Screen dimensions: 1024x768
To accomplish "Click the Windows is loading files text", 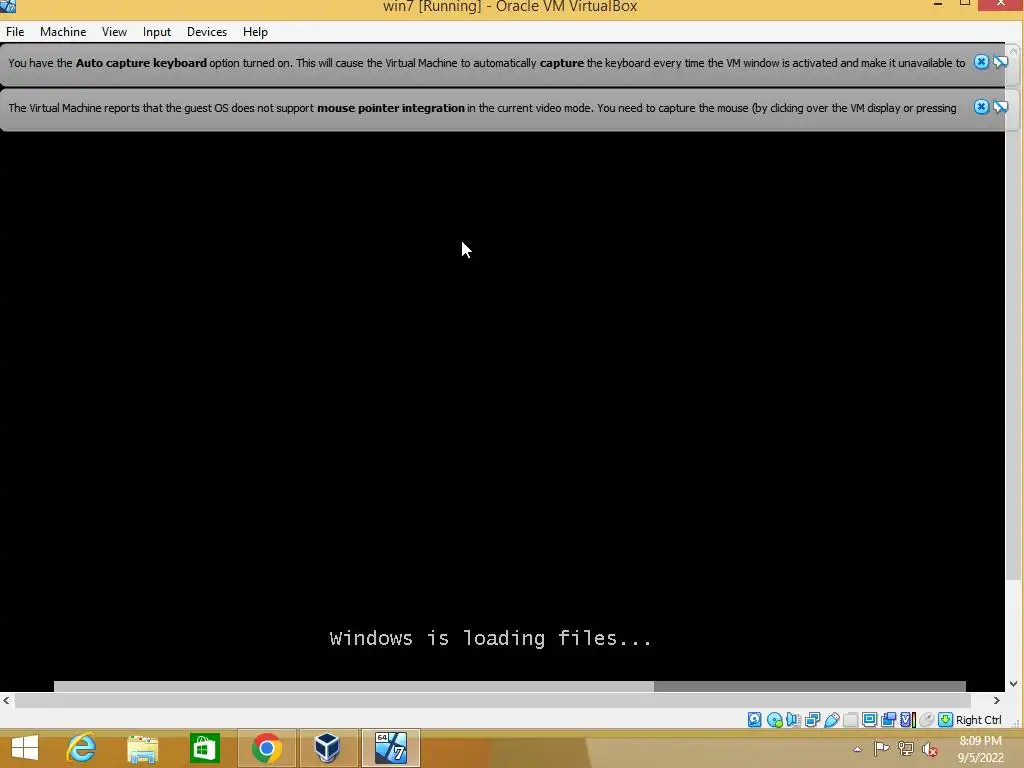I will point(490,638).
